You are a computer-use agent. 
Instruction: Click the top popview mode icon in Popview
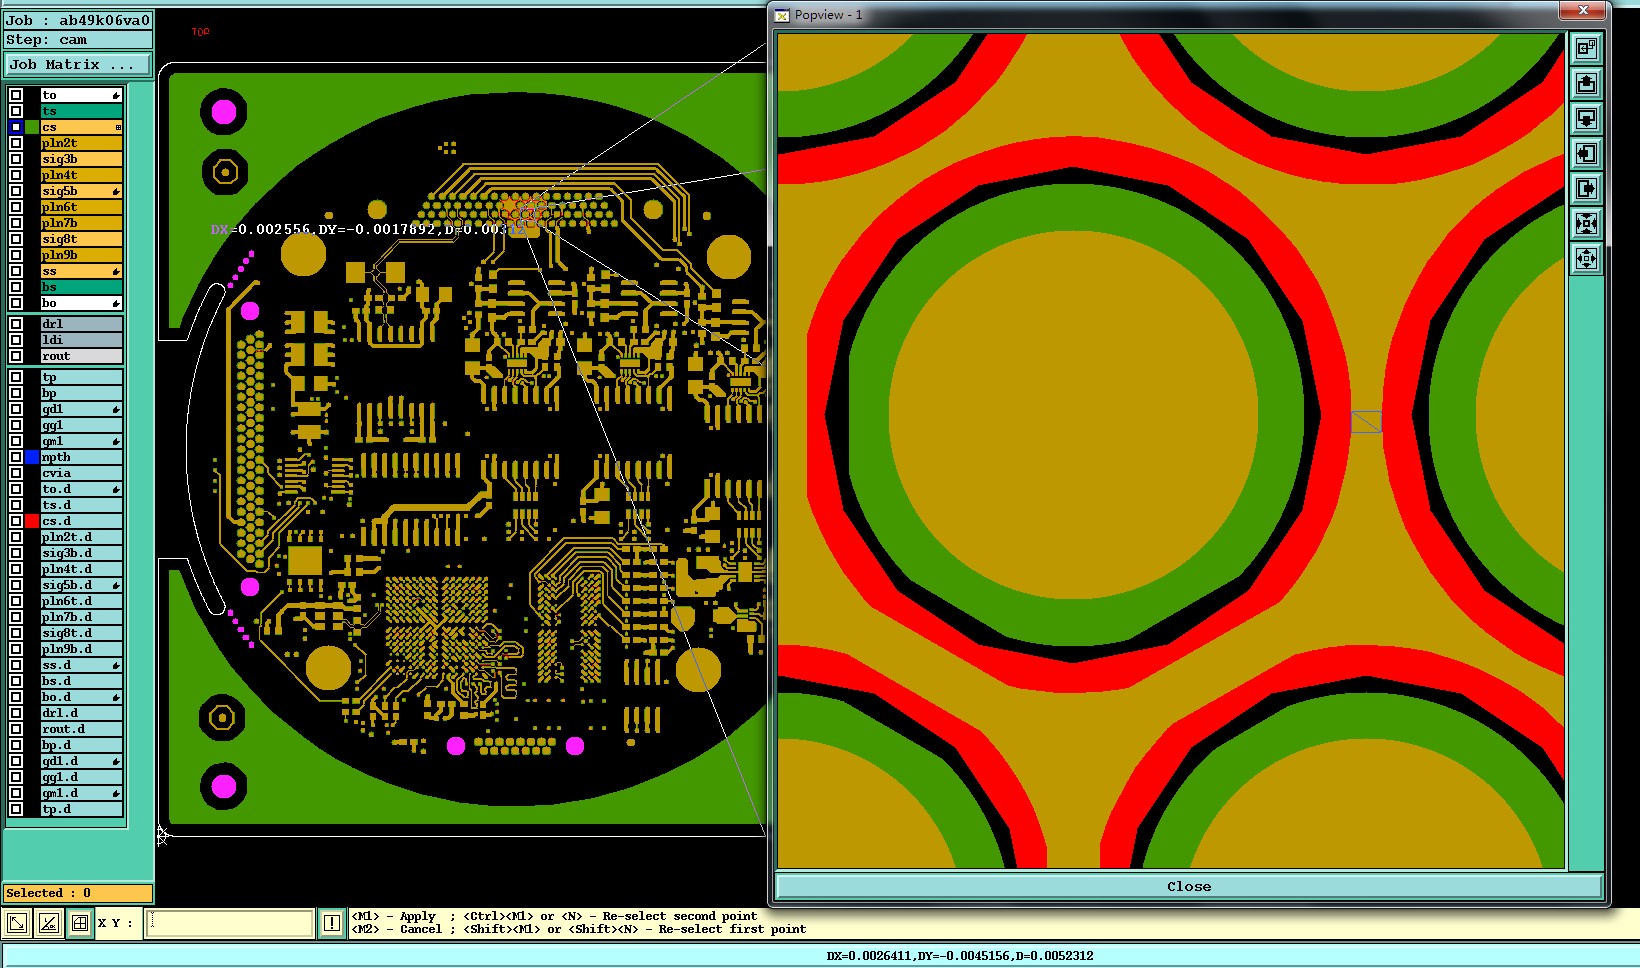[1586, 48]
